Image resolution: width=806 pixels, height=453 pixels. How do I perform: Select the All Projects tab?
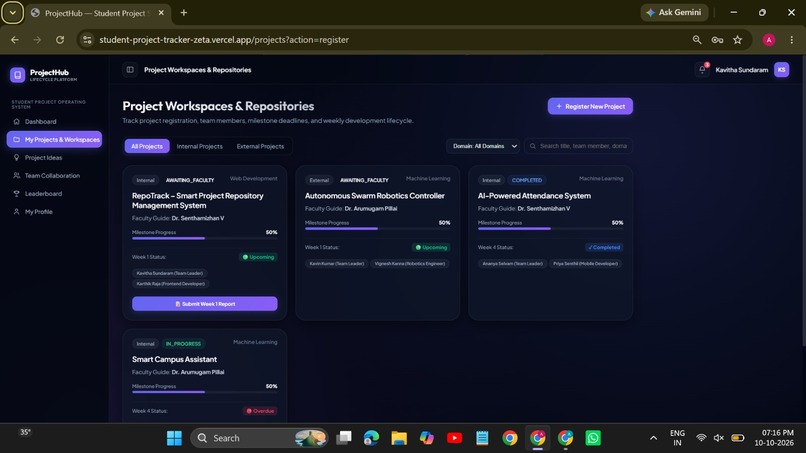click(x=147, y=147)
